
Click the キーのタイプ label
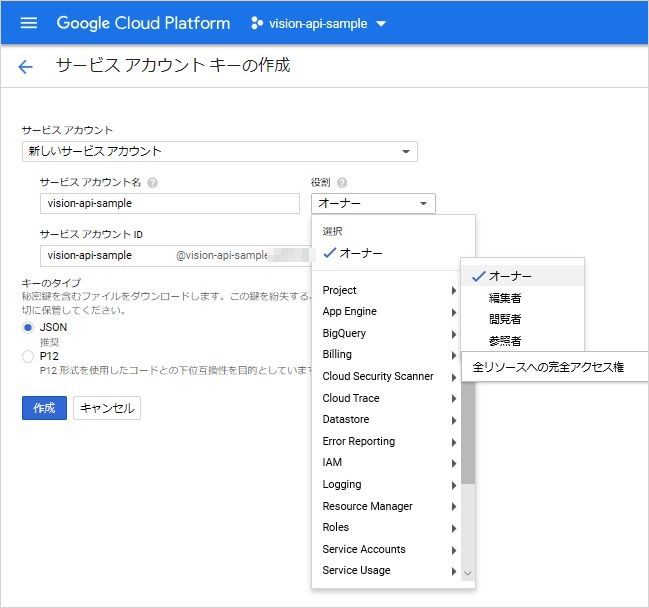pos(51,283)
